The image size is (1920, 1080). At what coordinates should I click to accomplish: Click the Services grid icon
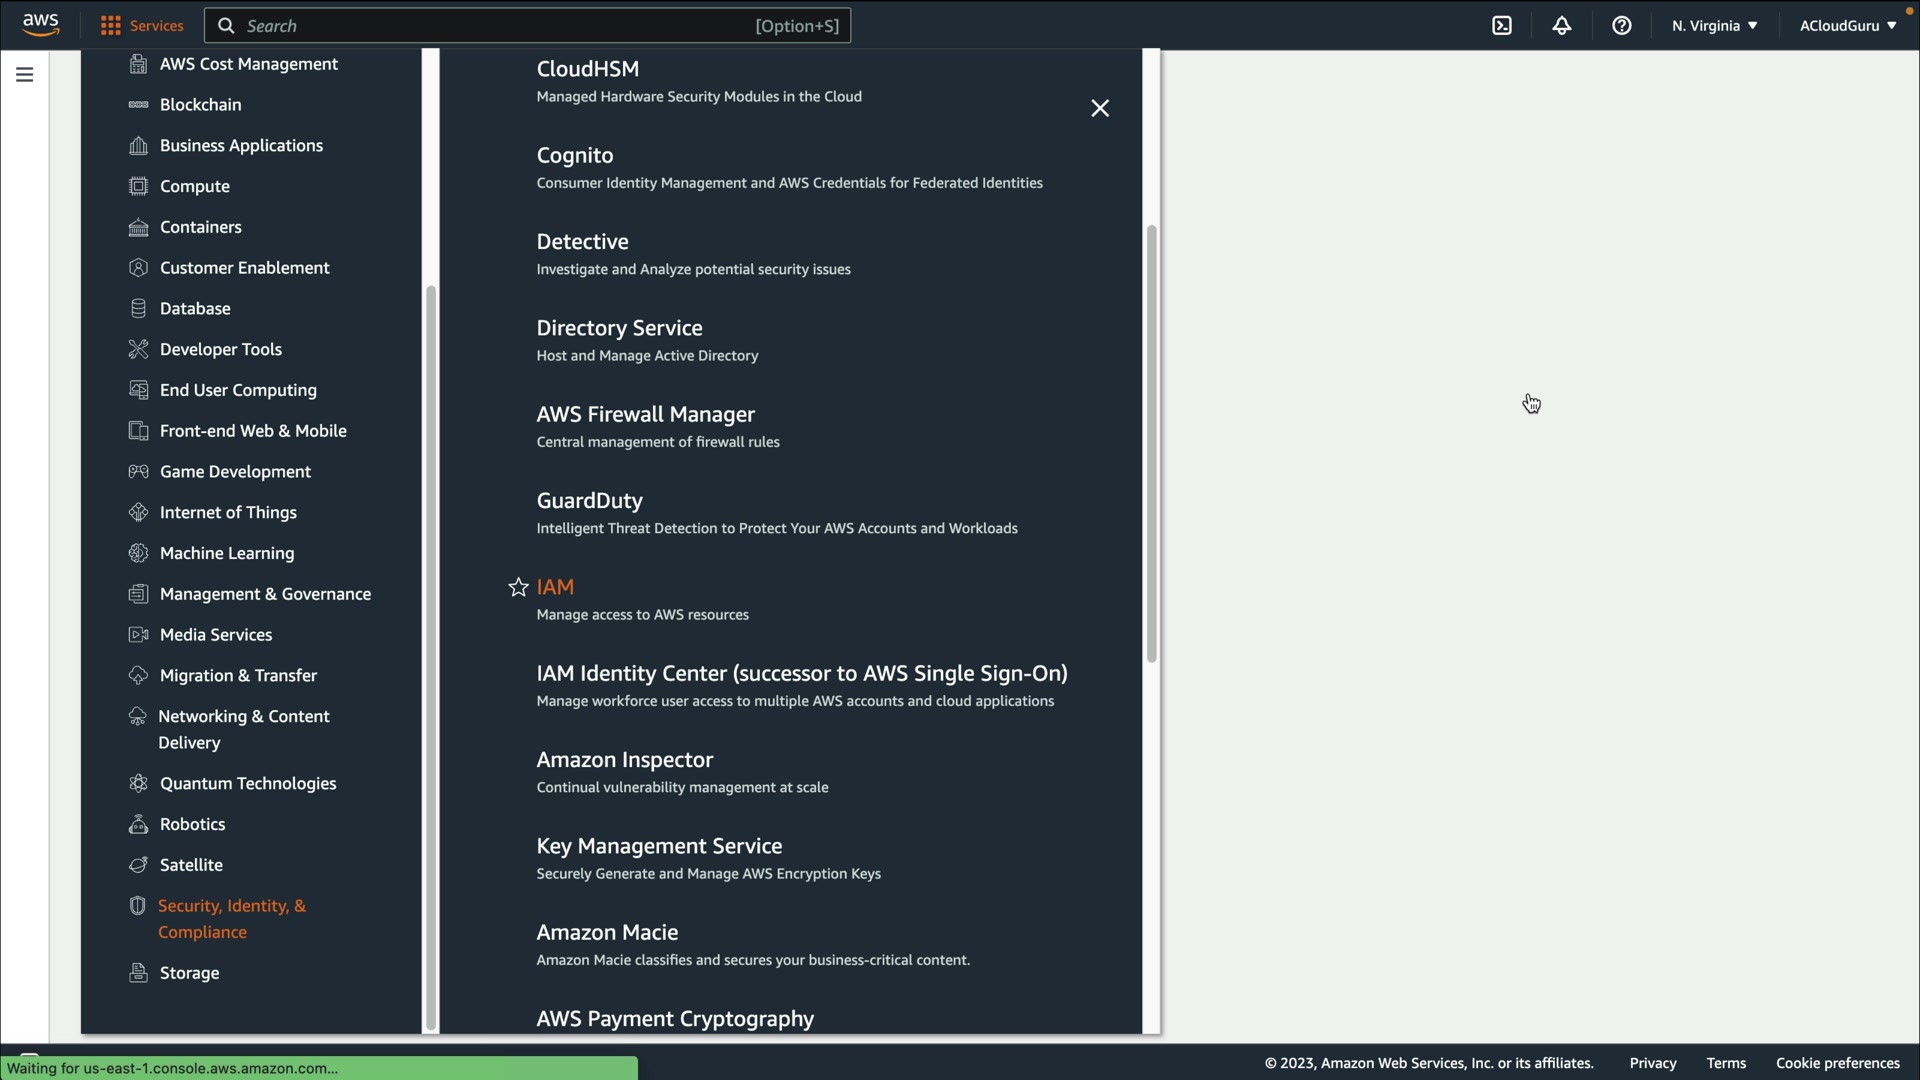tap(111, 26)
